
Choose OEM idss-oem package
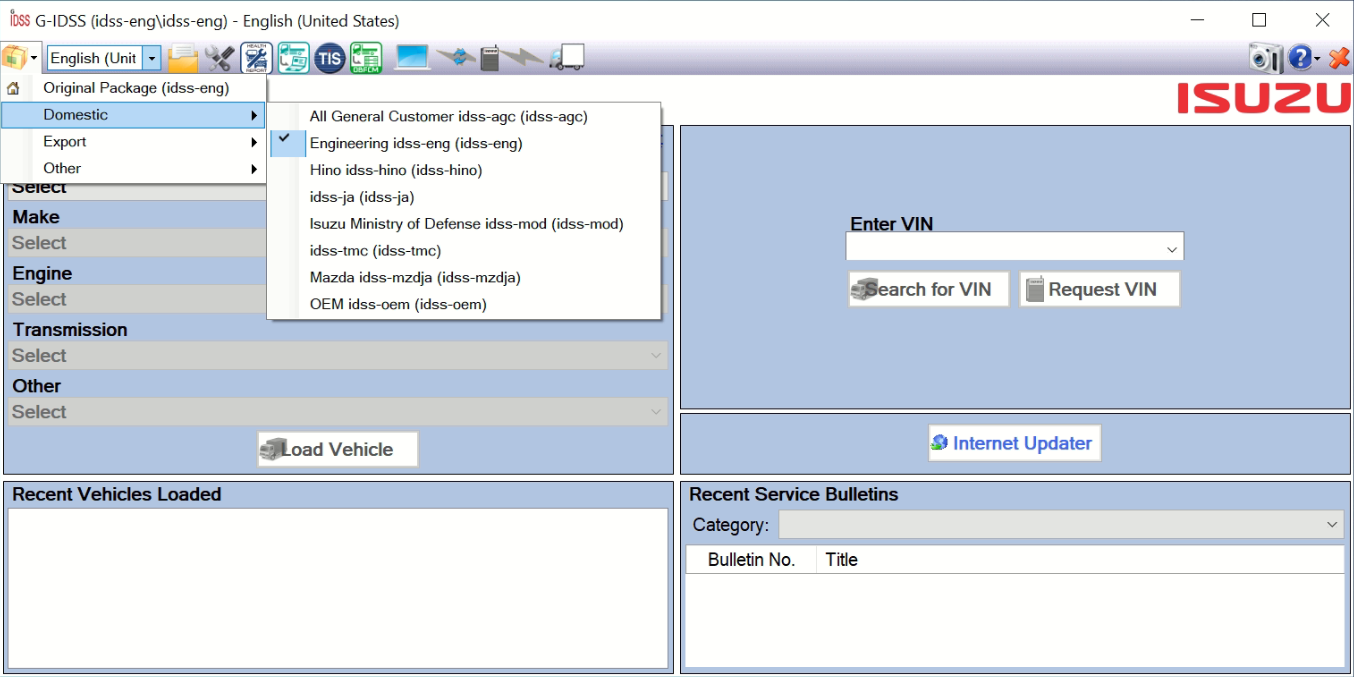pyautogui.click(x=464, y=304)
